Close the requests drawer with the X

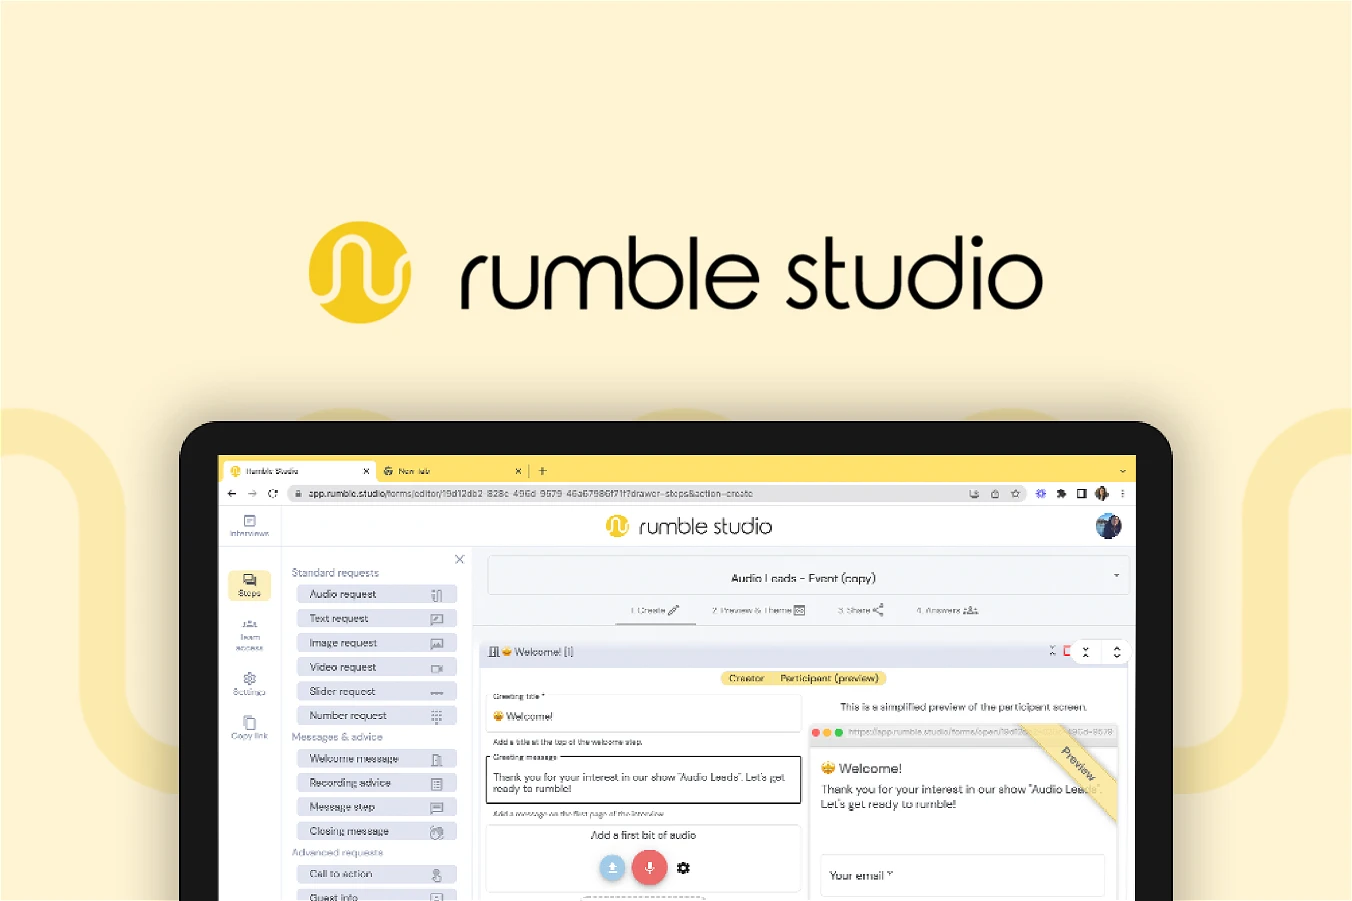tap(459, 559)
